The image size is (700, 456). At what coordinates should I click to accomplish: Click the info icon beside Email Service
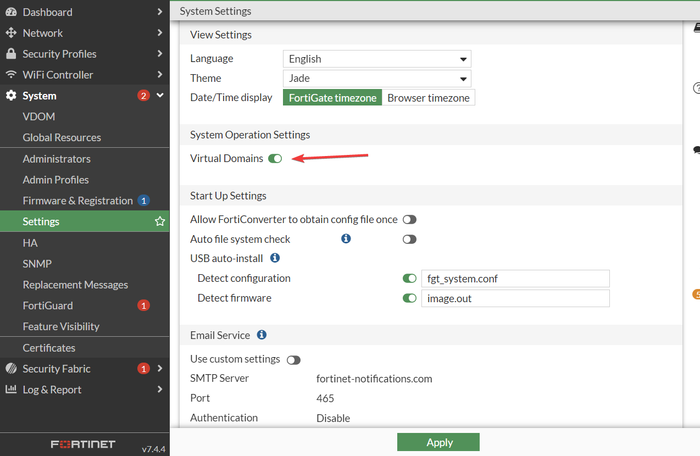pos(261,335)
